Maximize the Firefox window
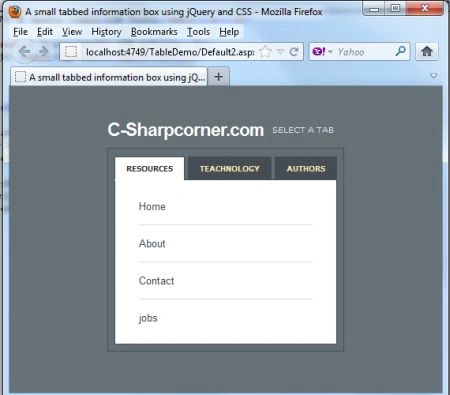 (x=395, y=8)
